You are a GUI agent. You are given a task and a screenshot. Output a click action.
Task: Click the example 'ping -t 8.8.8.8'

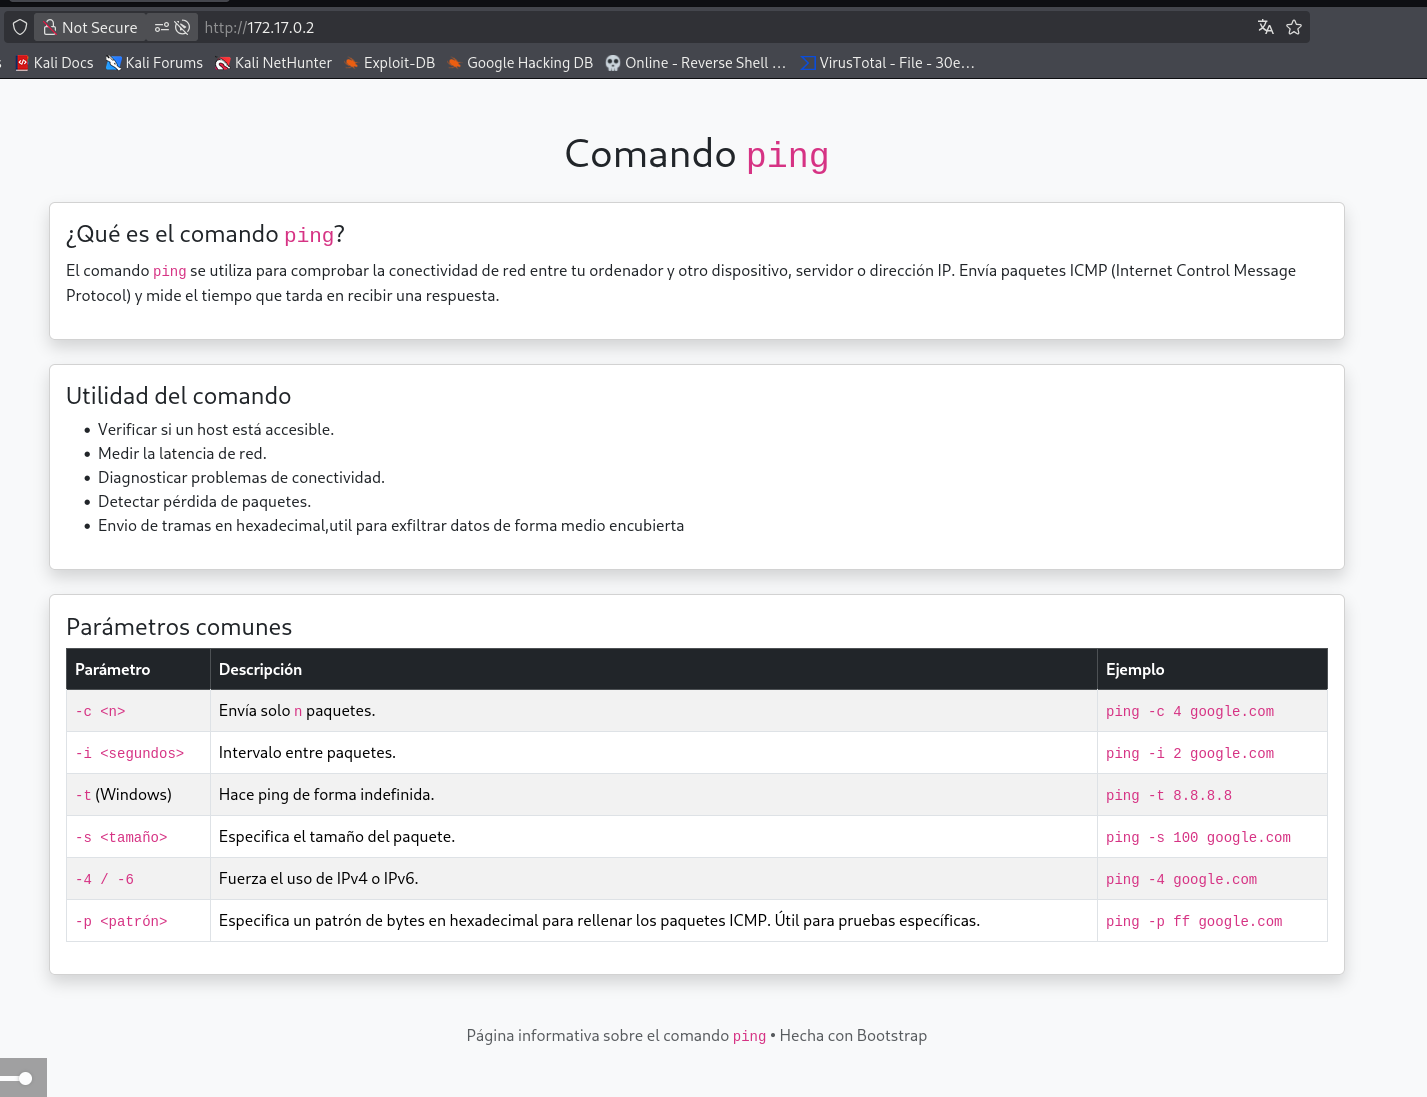(x=1169, y=795)
